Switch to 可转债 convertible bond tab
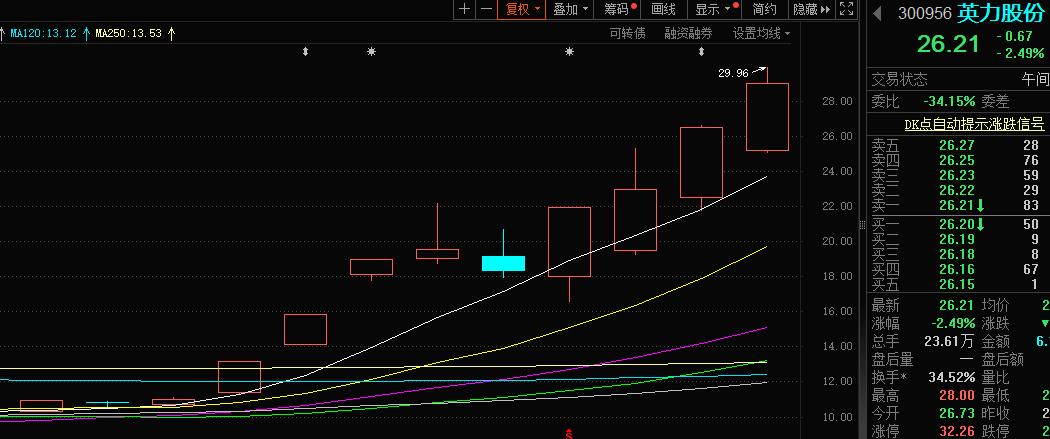This screenshot has width=1050, height=439. (x=627, y=34)
